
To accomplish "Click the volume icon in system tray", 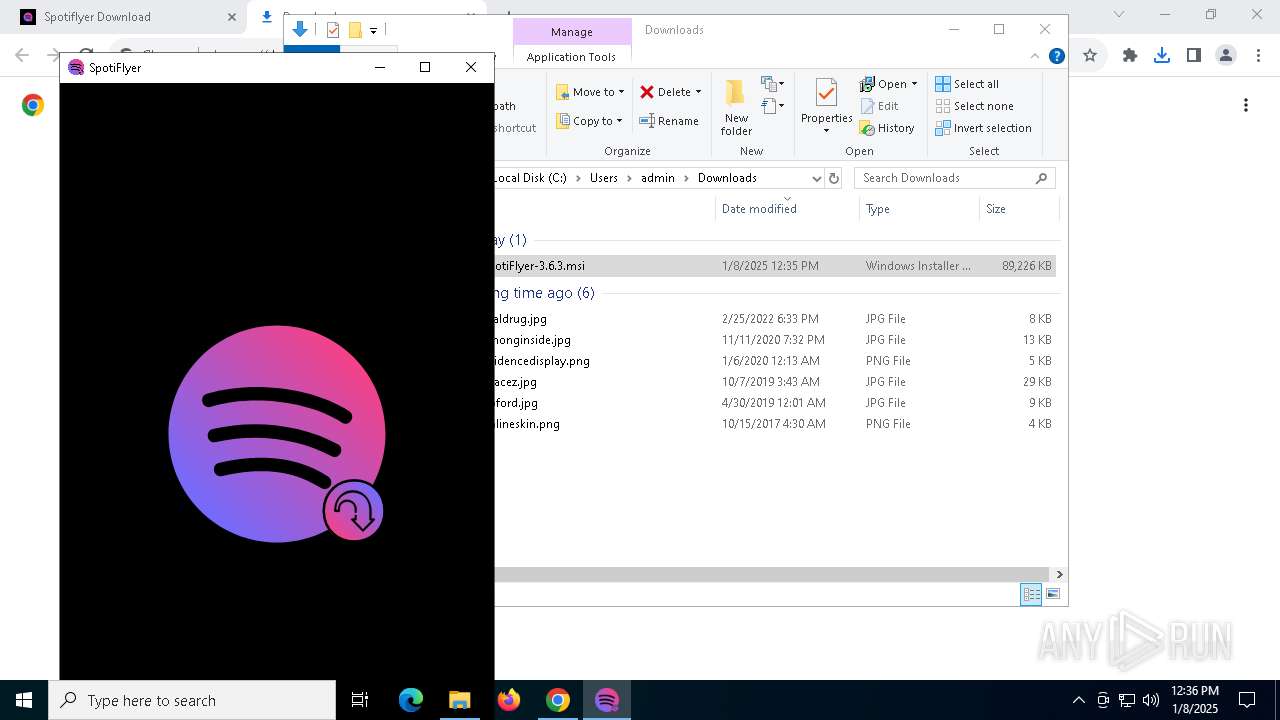I will (1151, 700).
